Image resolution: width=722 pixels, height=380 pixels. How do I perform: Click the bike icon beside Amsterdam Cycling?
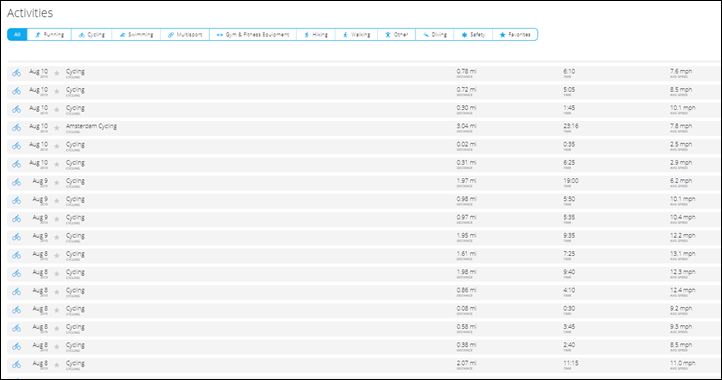click(17, 128)
